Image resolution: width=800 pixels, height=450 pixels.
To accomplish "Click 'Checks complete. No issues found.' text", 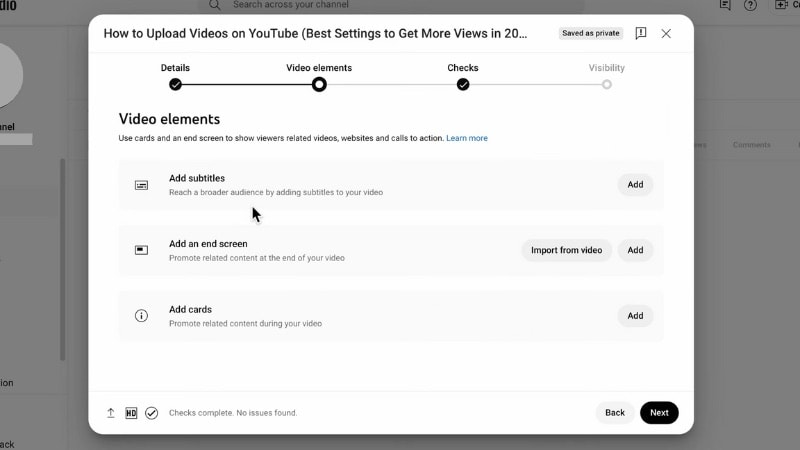I will click(233, 413).
